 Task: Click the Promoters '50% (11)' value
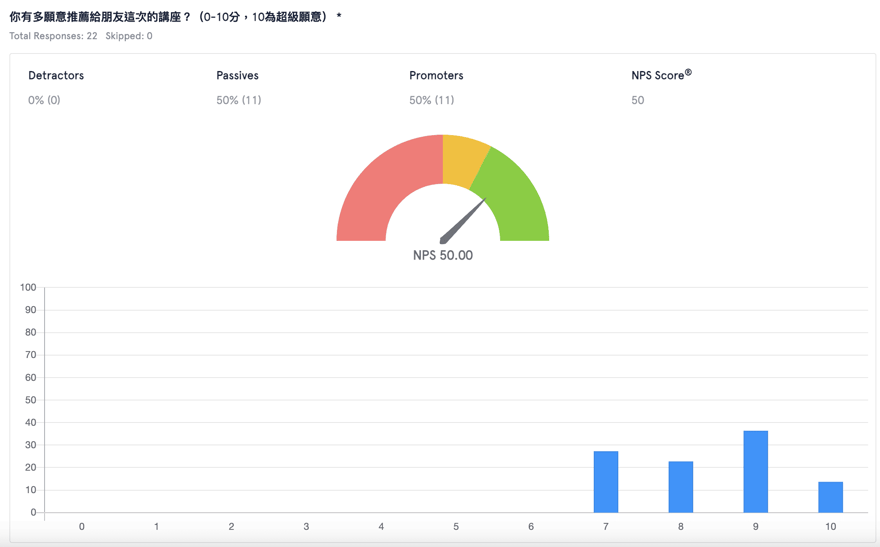[x=432, y=100]
